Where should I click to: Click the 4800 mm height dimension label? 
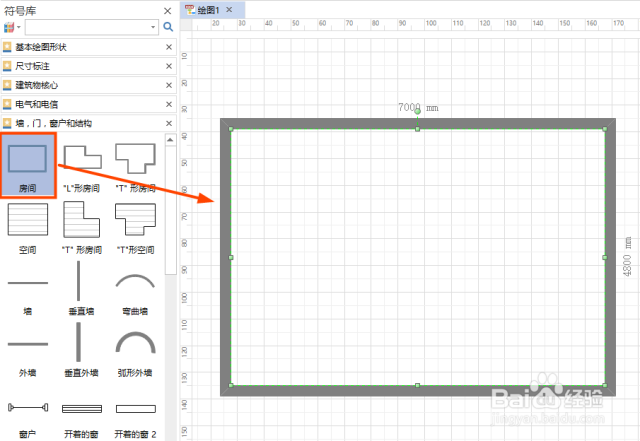point(628,256)
